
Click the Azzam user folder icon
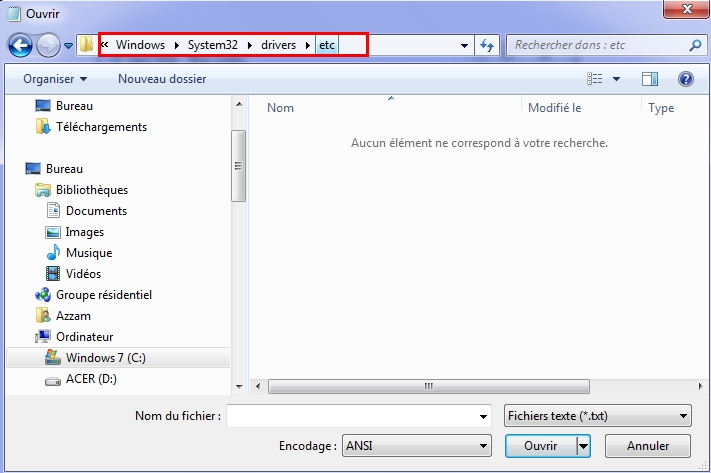click(x=43, y=315)
